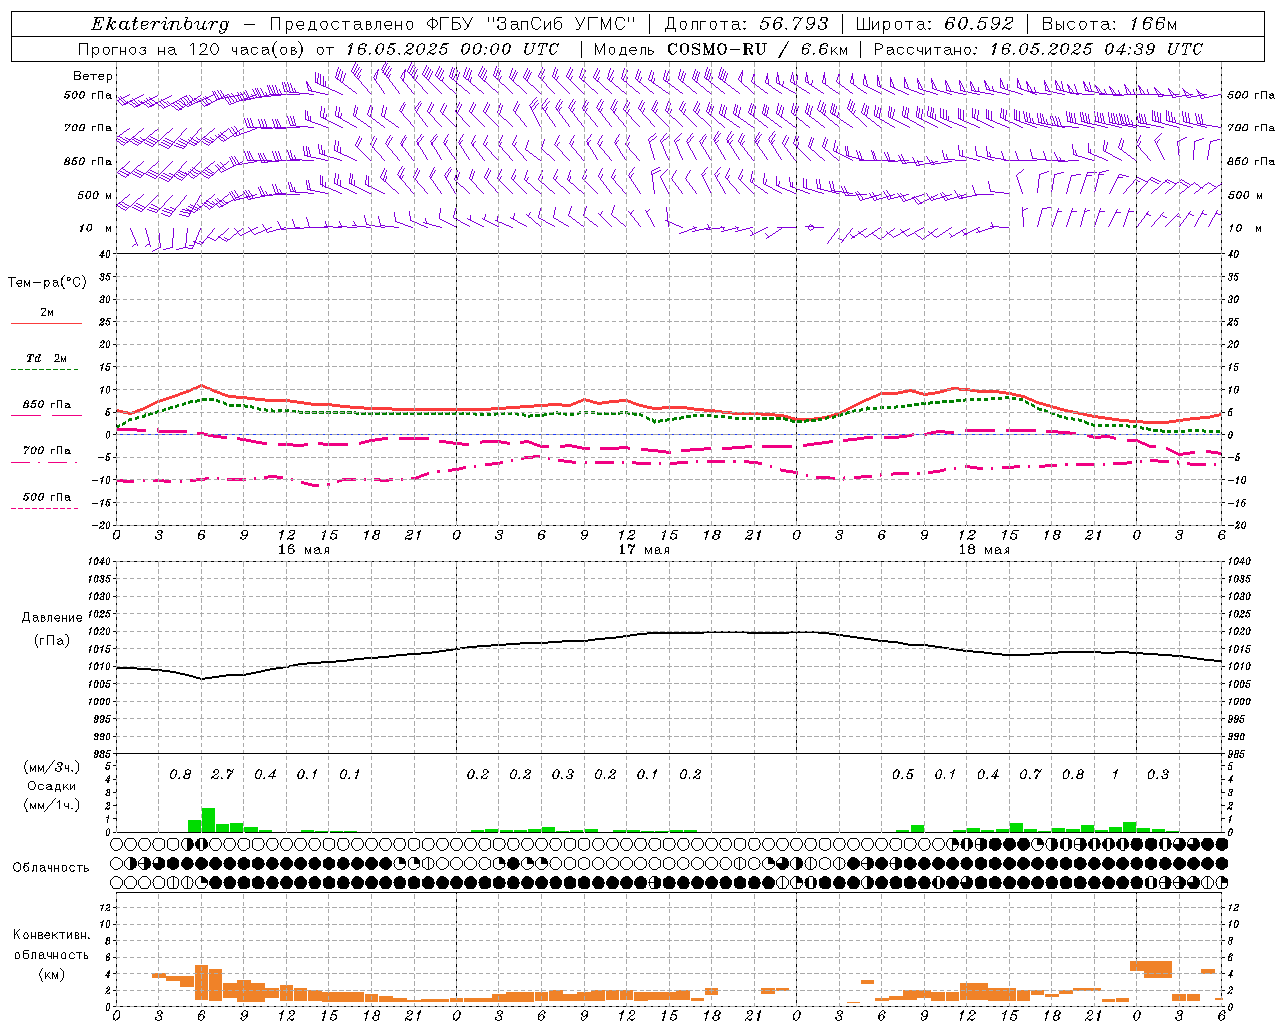
Task: Click the 'Давление' pressure panel label
Action: (52, 618)
